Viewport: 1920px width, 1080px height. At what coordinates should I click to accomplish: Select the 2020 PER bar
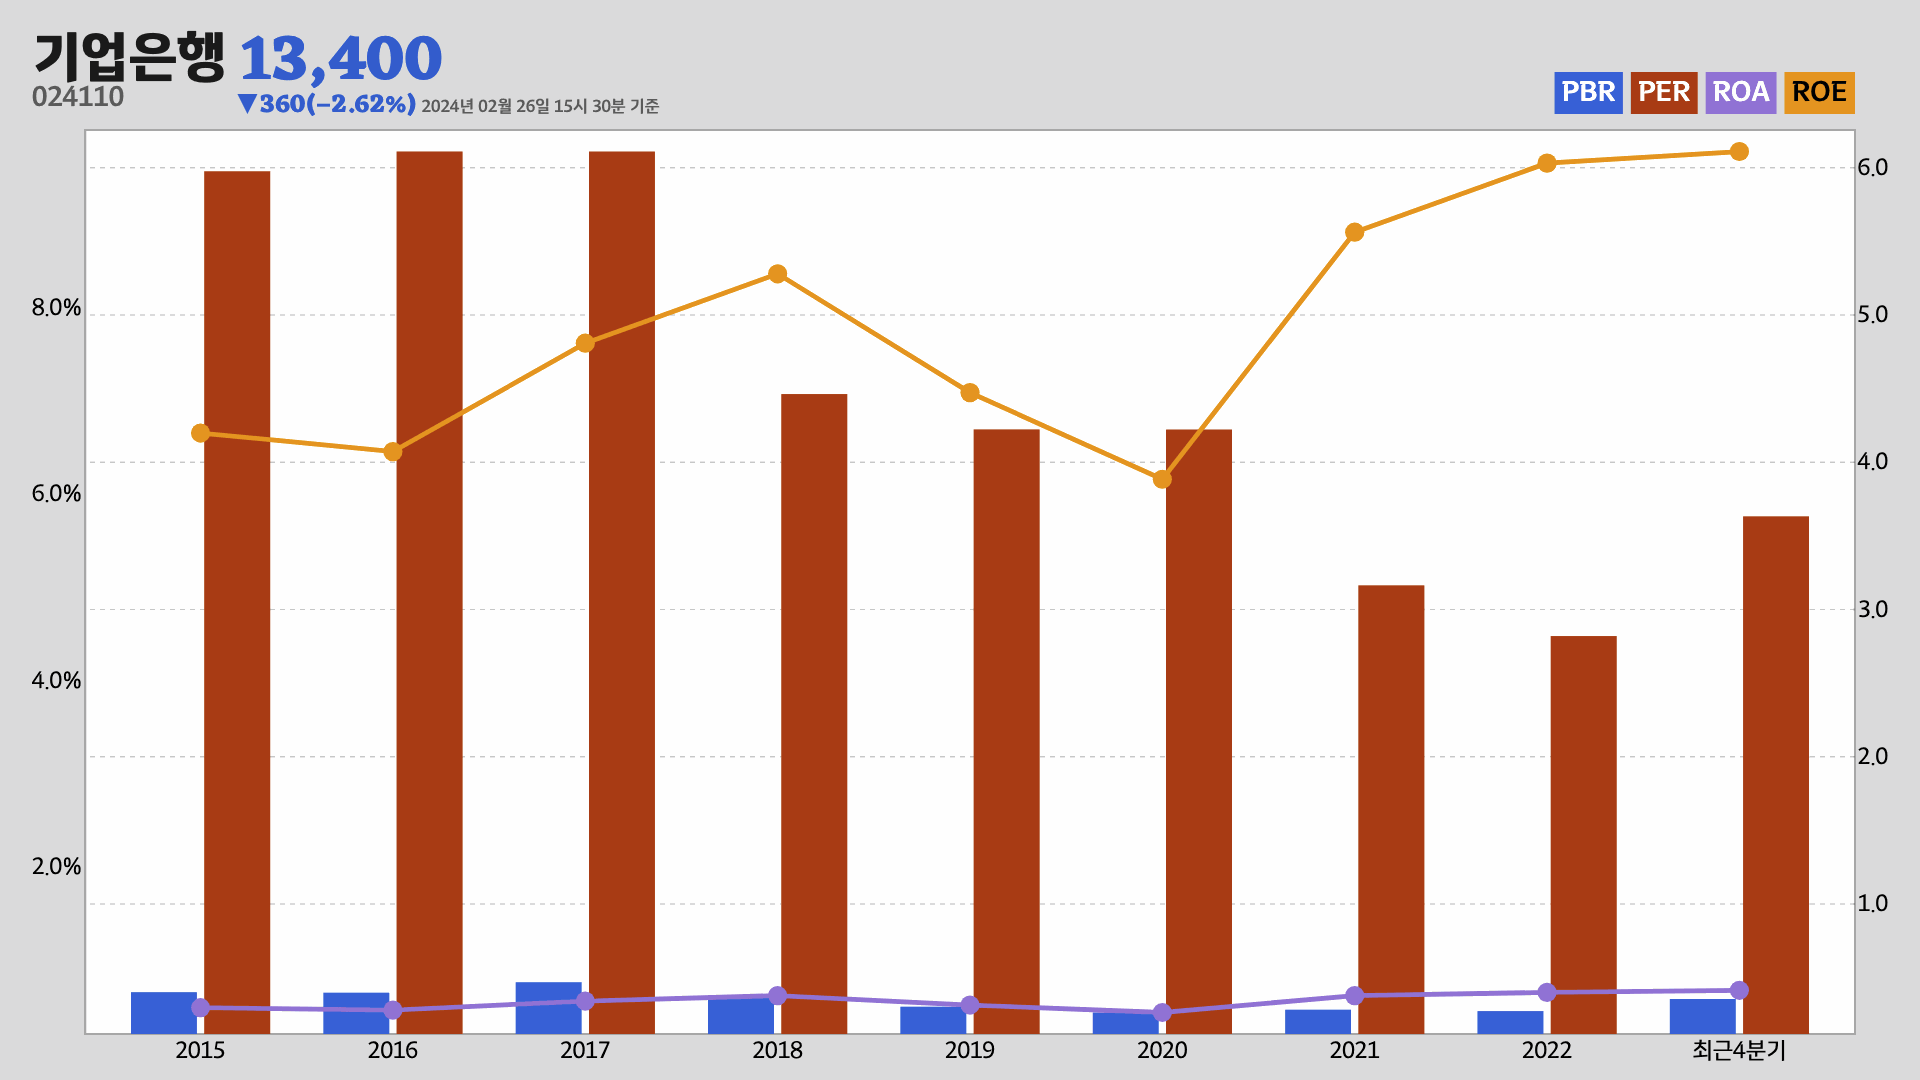pyautogui.click(x=1199, y=731)
